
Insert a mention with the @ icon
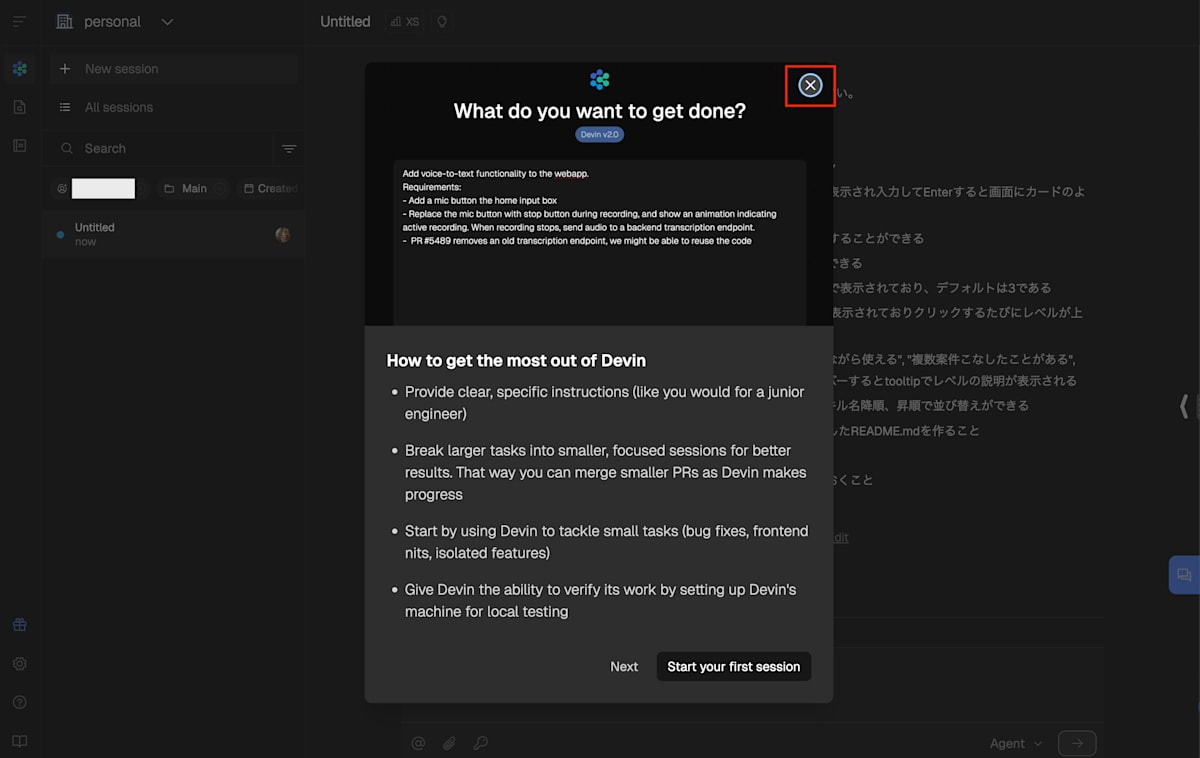[x=419, y=743]
